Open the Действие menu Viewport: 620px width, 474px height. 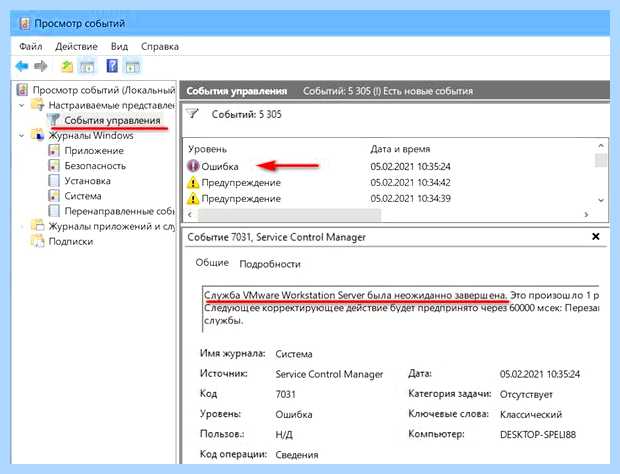tap(76, 46)
